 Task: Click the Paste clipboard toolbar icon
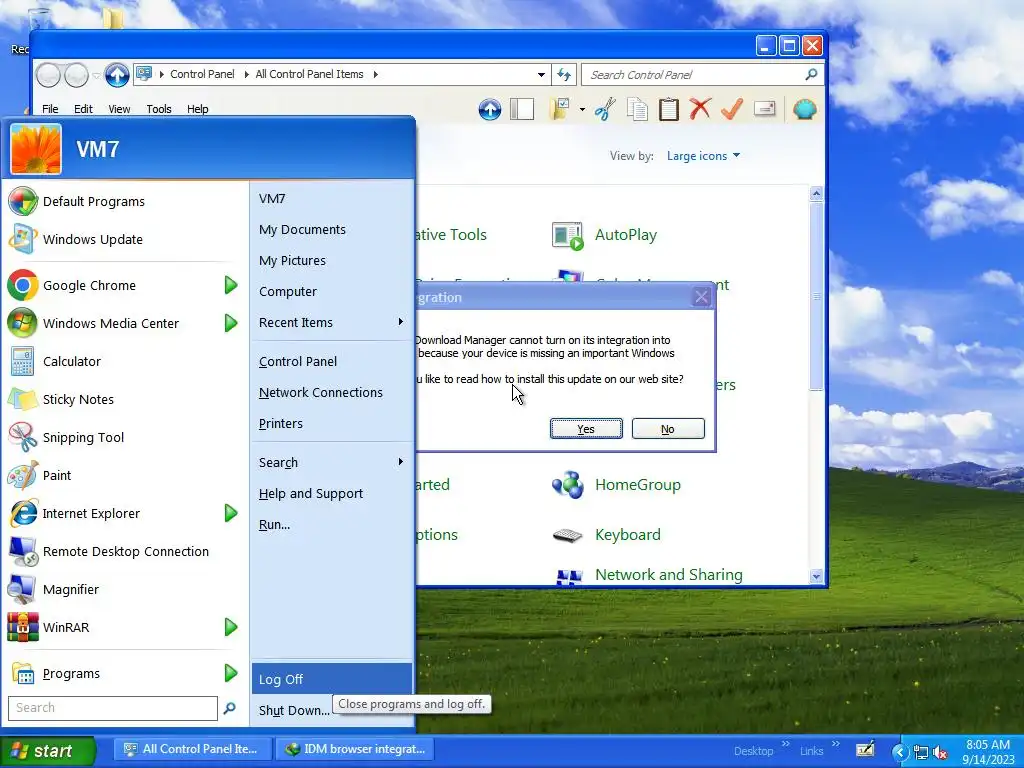click(x=669, y=109)
